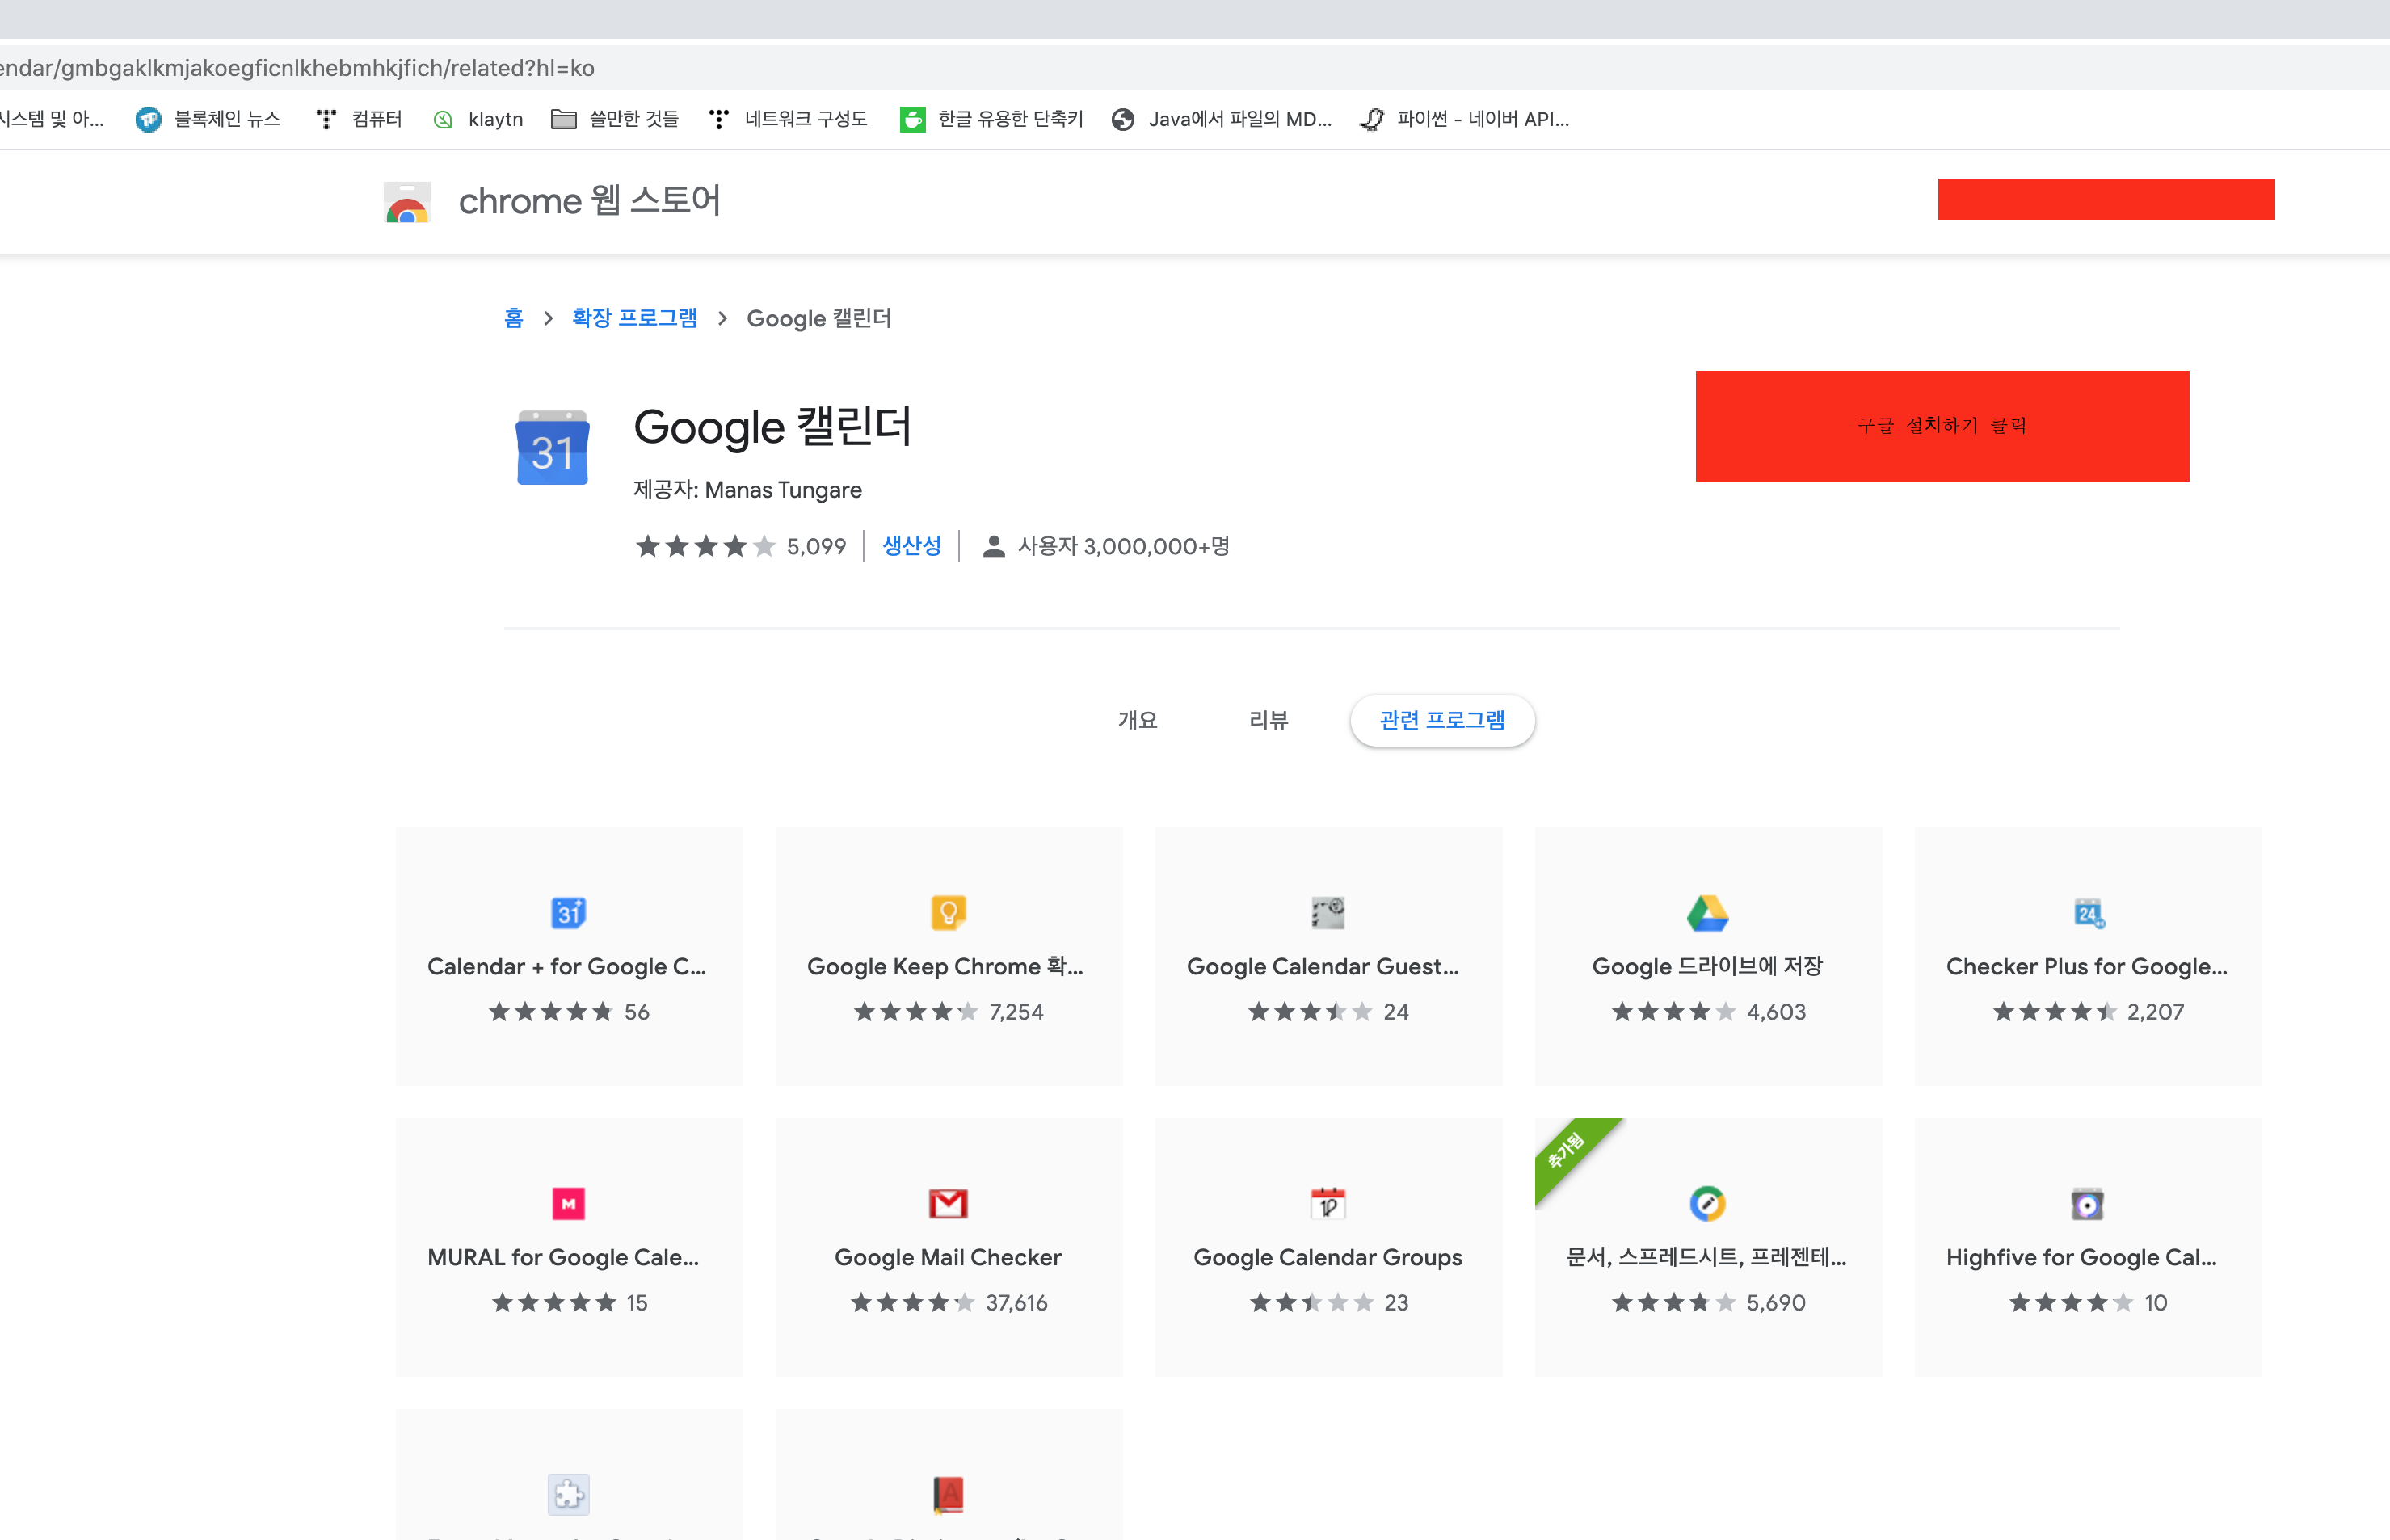Open the Calendar + for Google extension icon
The image size is (2390, 1540).
[x=568, y=912]
